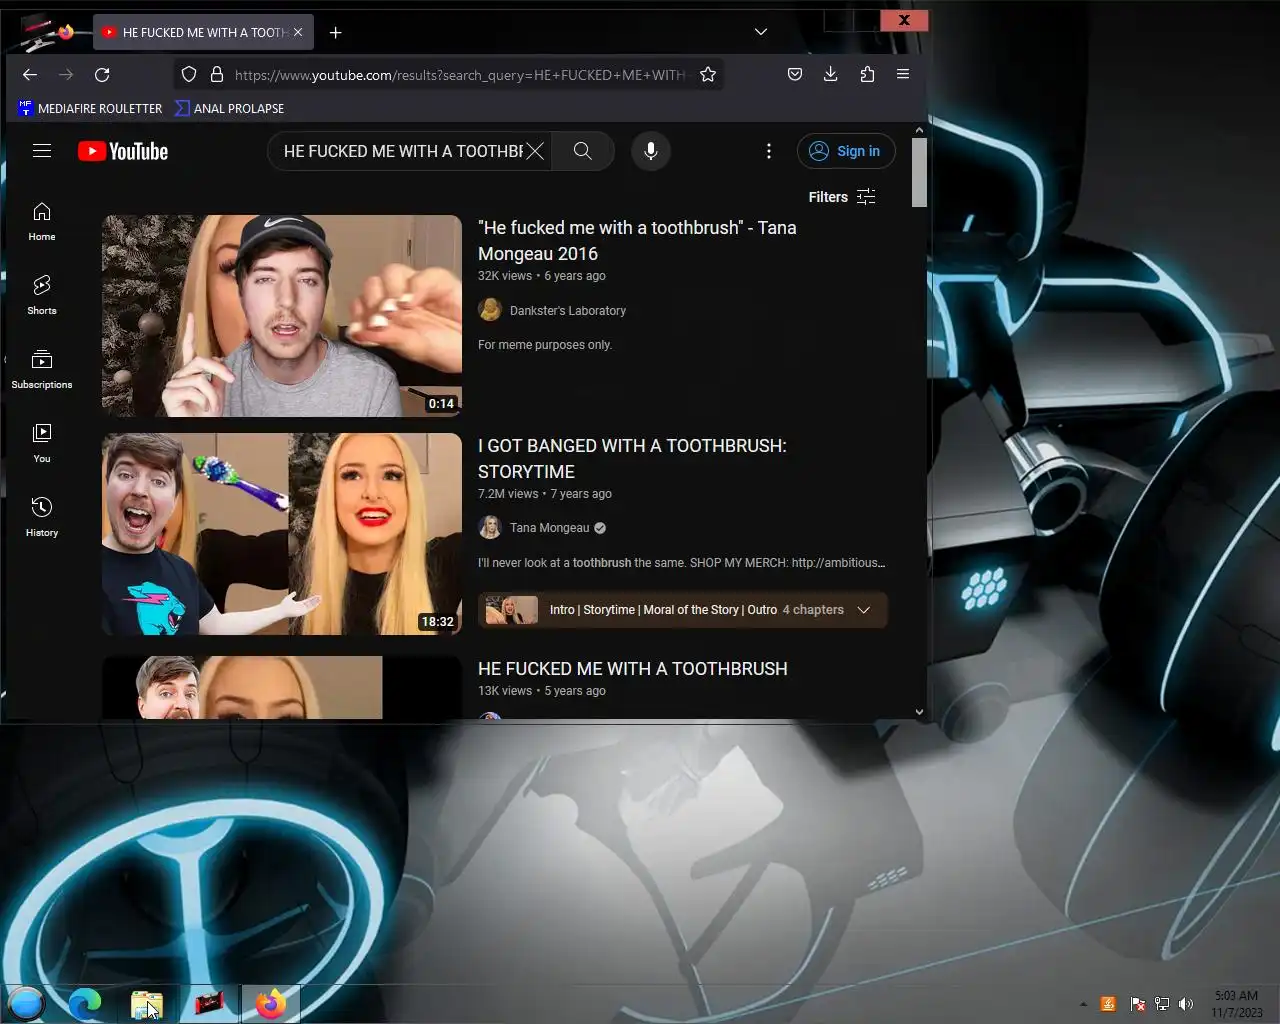Search with your voice microphone
This screenshot has width=1280, height=1024.
coord(651,151)
